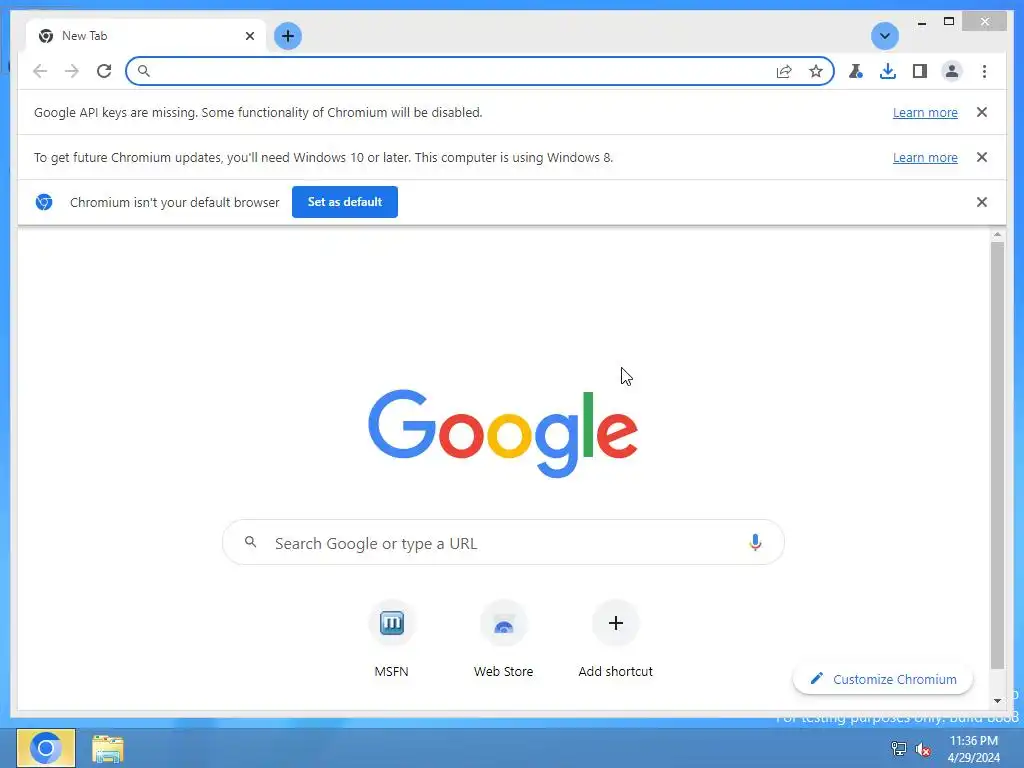Screen dimensions: 1024x768
Task: Bookmark this tab with the star icon
Action: 816,71
